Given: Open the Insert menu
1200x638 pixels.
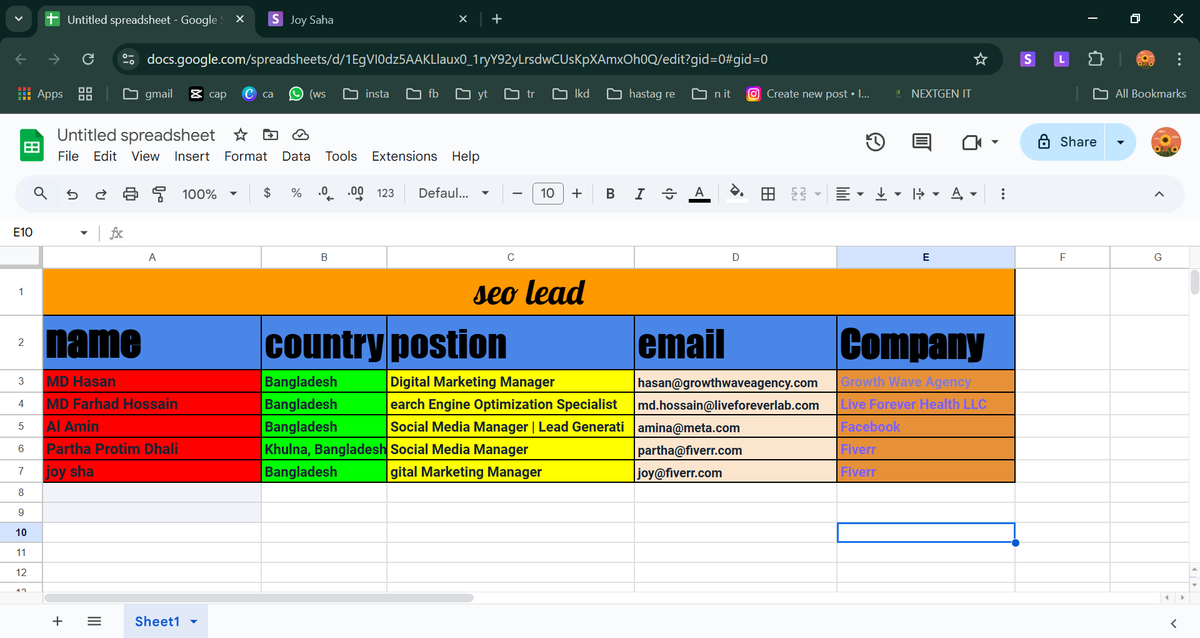Looking at the screenshot, I should pos(192,156).
